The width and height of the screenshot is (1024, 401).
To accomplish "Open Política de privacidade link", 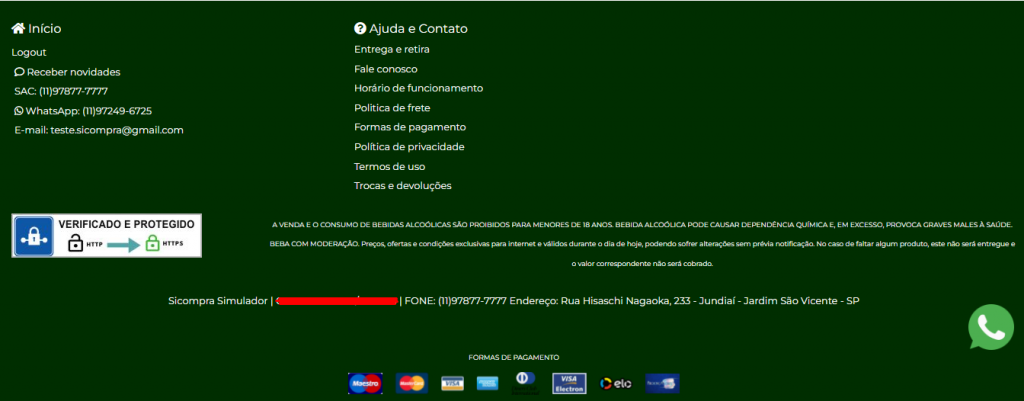I will [409, 147].
